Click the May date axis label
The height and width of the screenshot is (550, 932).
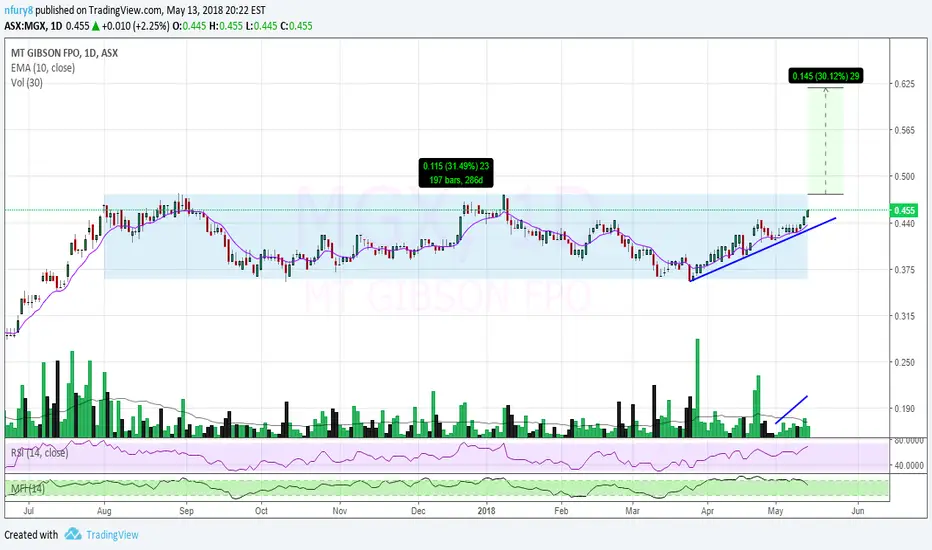(x=775, y=511)
